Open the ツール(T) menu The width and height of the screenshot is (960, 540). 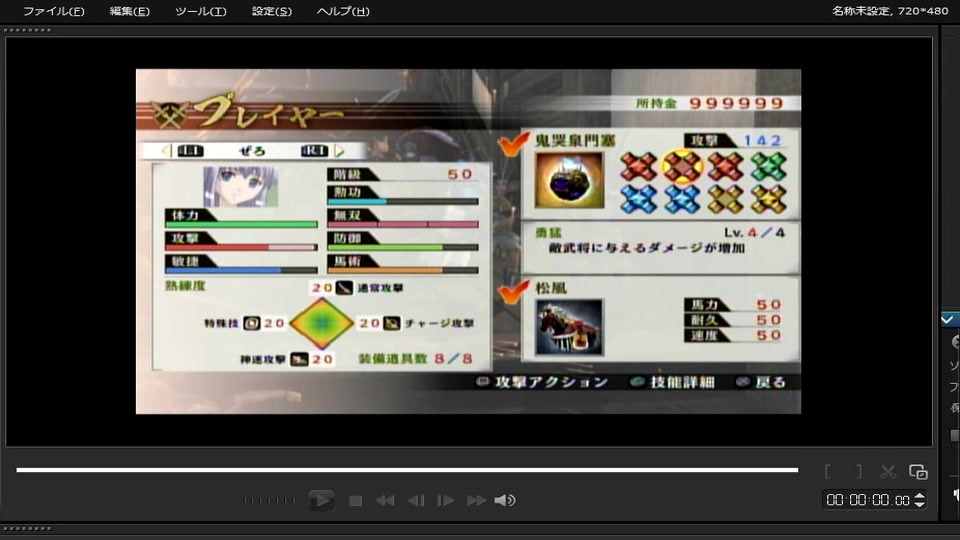(200, 11)
